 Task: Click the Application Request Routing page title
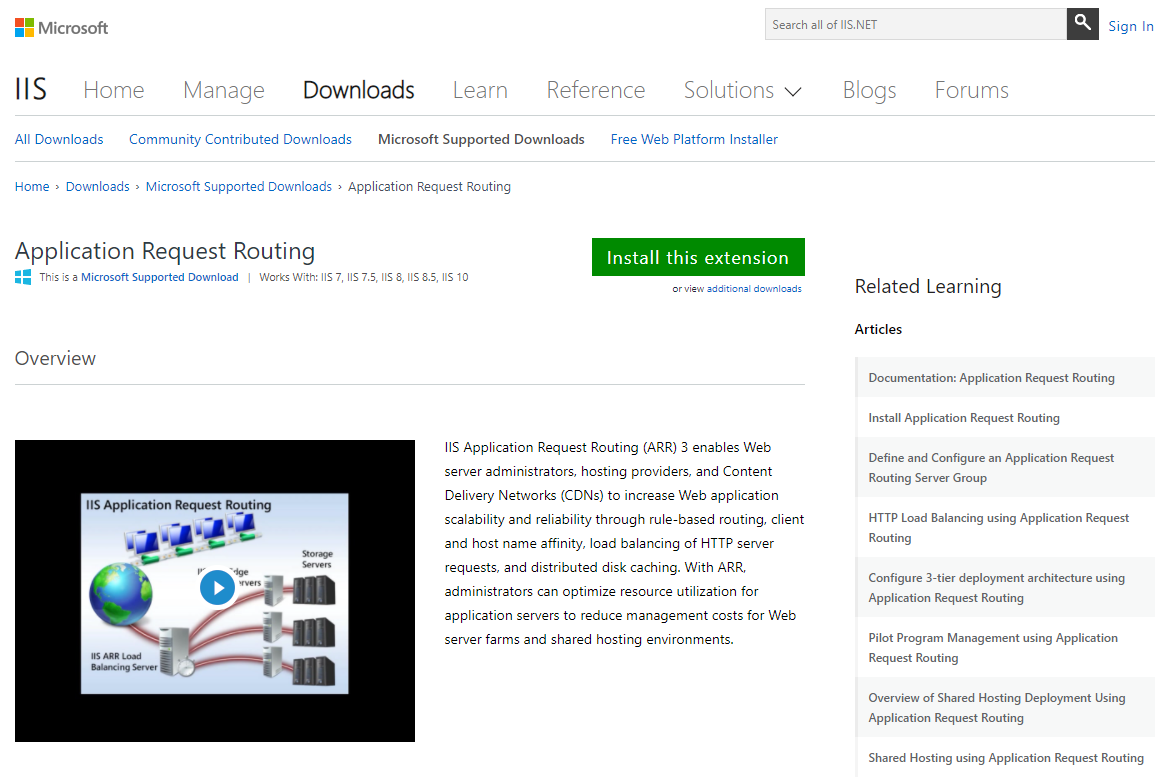[165, 251]
